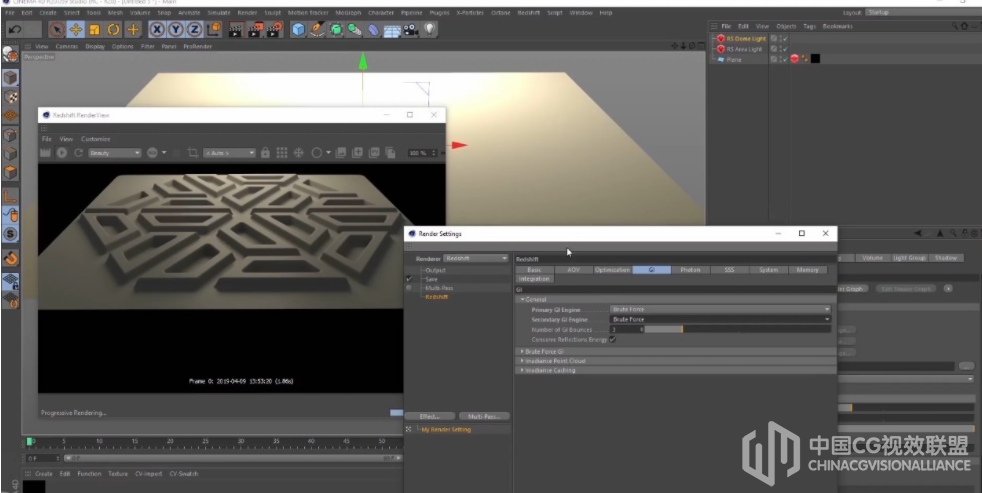Click Render View clapperboard icon
The image size is (982, 493).
tap(235, 29)
